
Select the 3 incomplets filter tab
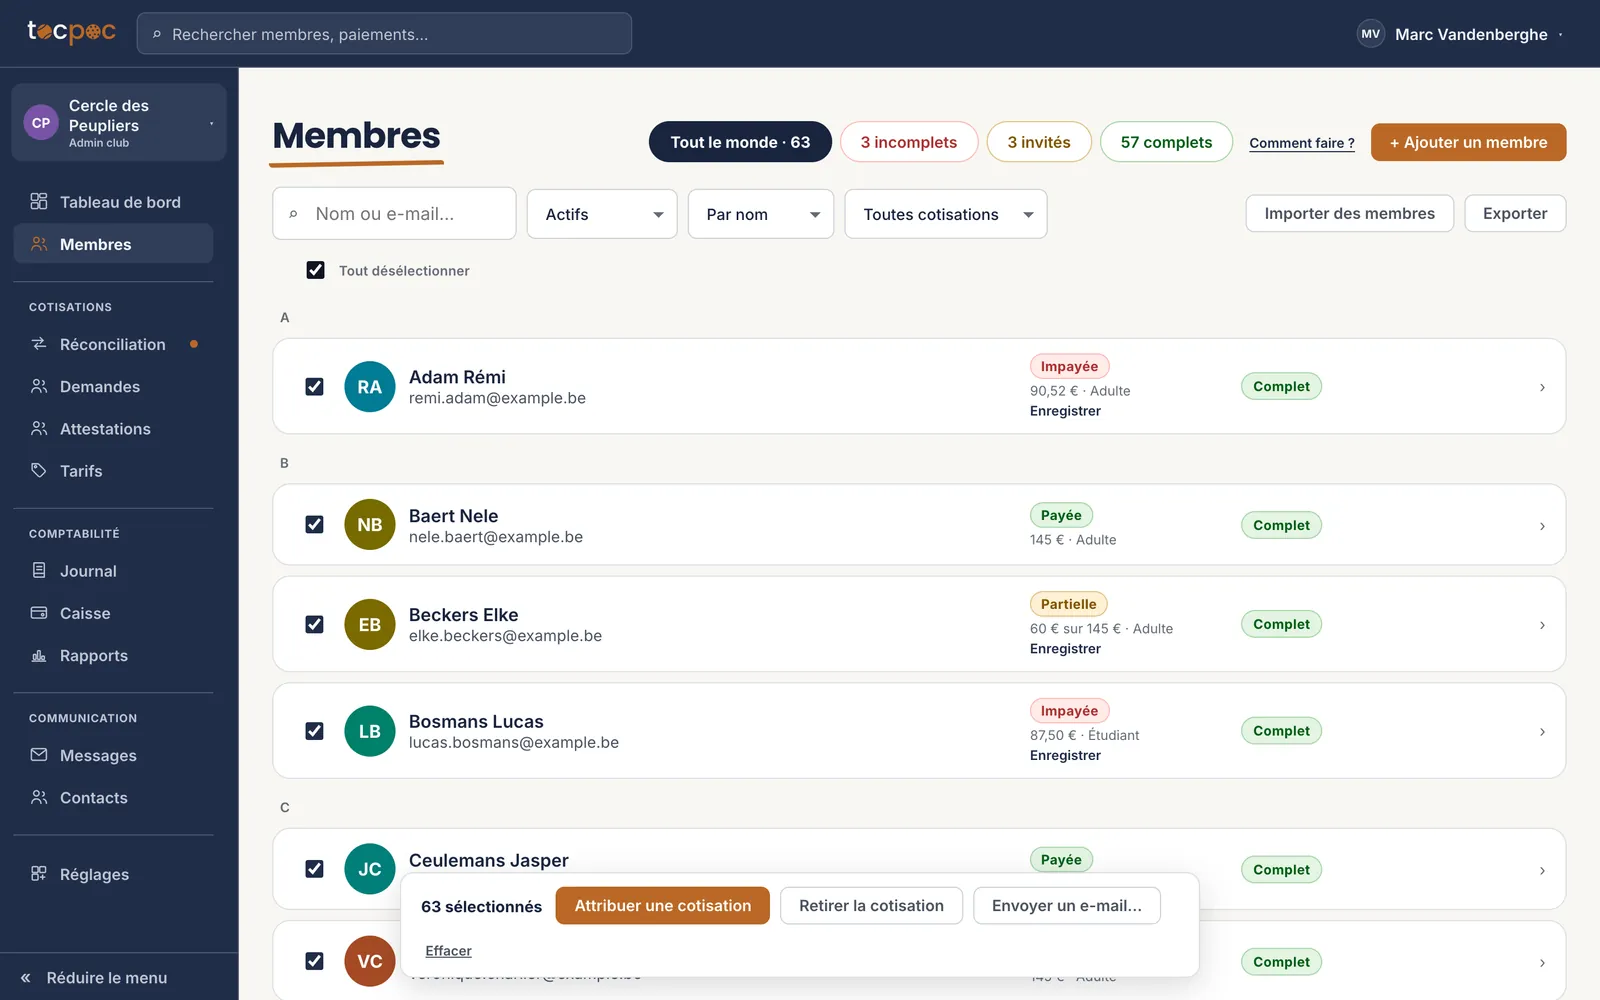[x=908, y=142]
